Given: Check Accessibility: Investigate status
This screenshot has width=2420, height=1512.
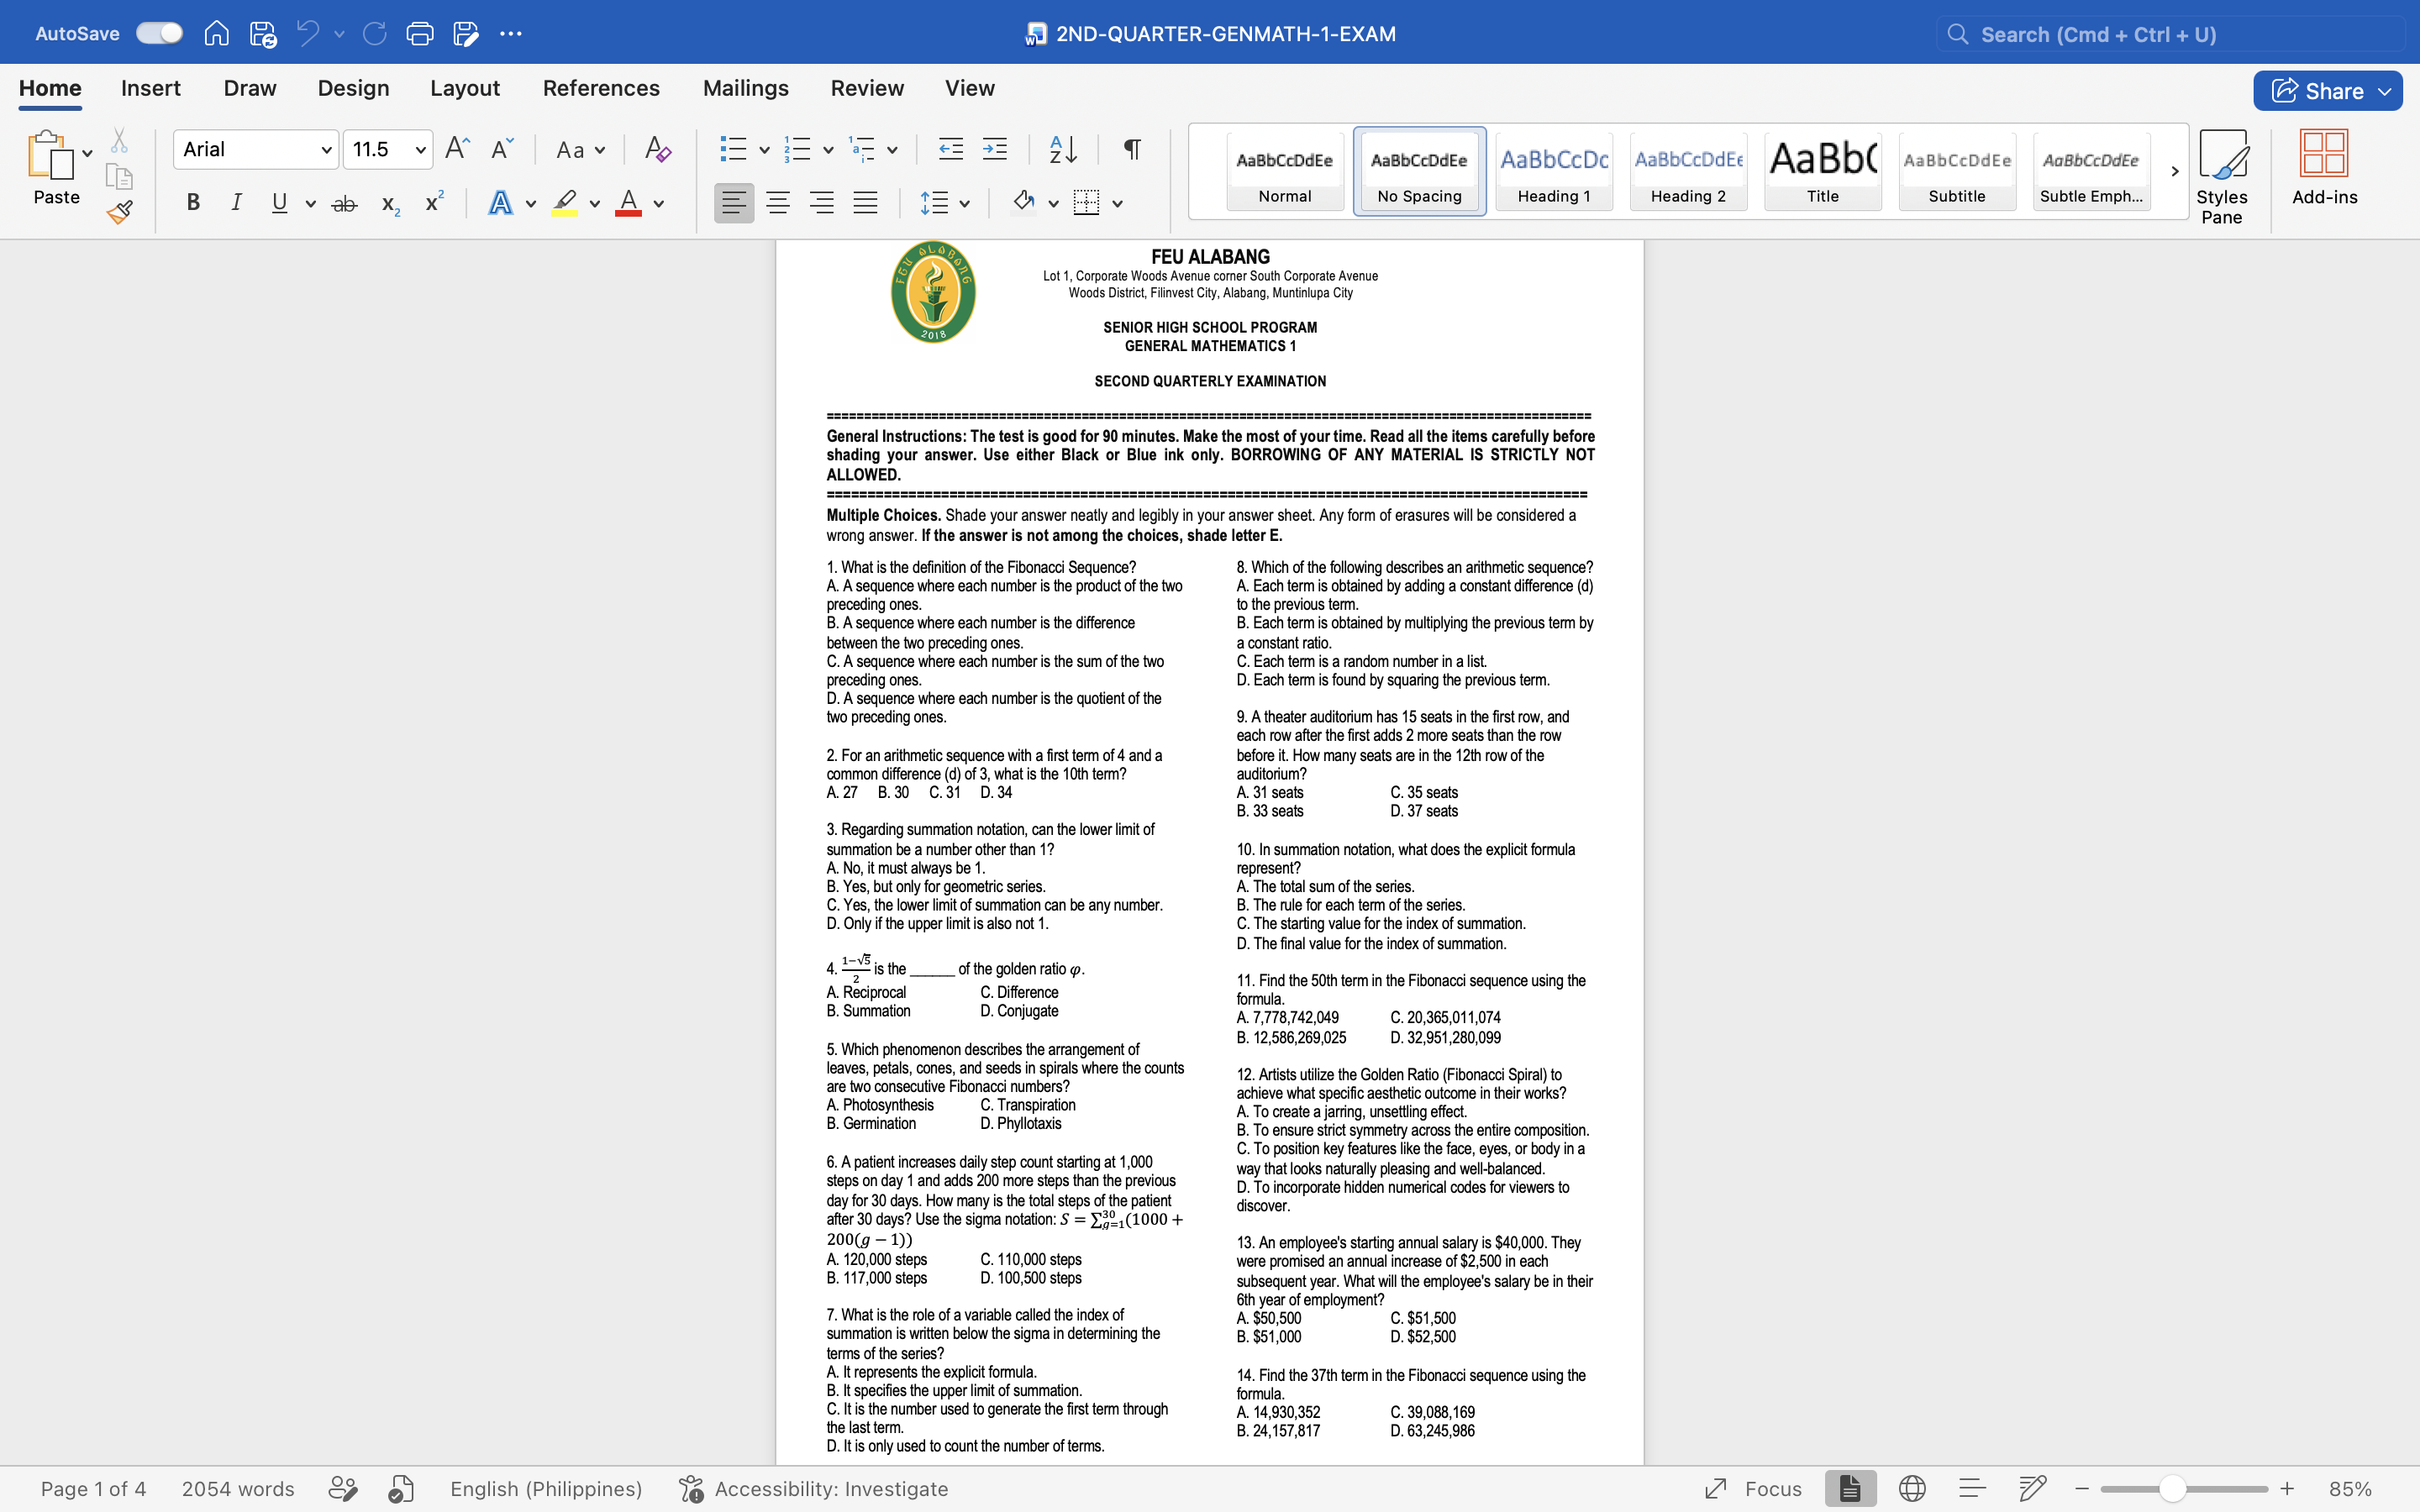Looking at the screenshot, I should click(813, 1488).
